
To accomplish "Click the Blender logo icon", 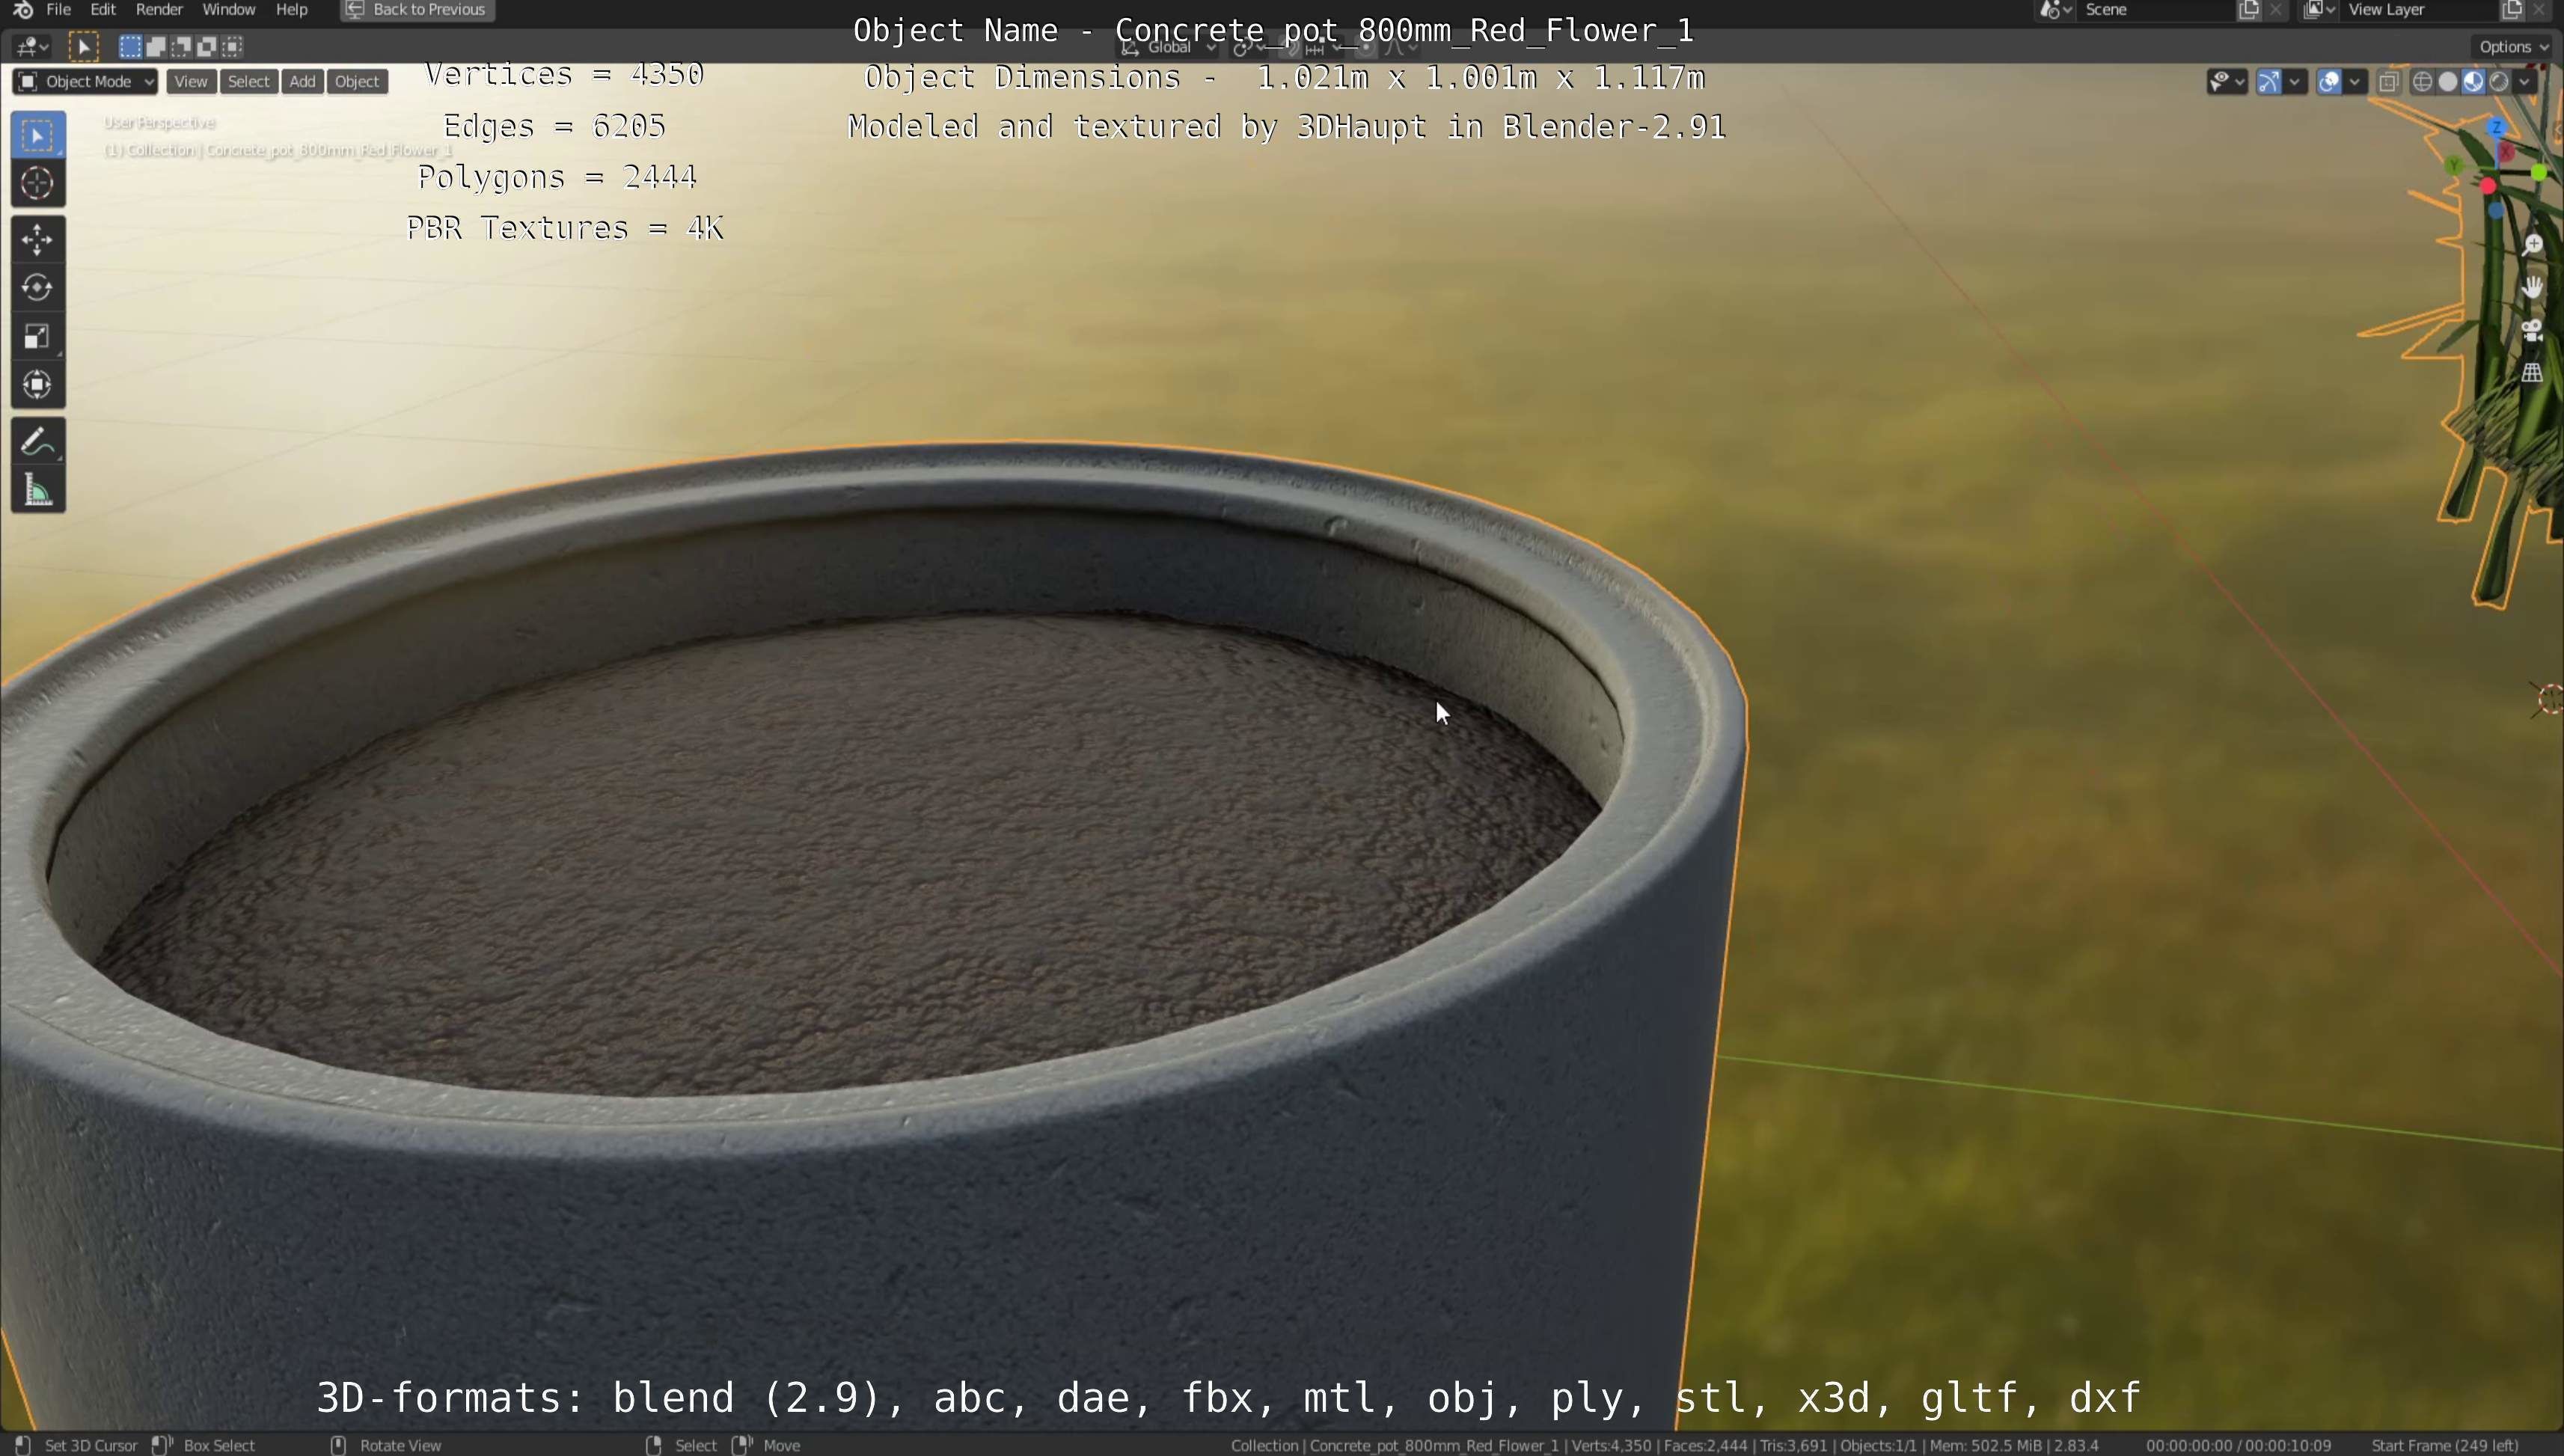I will tap(23, 10).
